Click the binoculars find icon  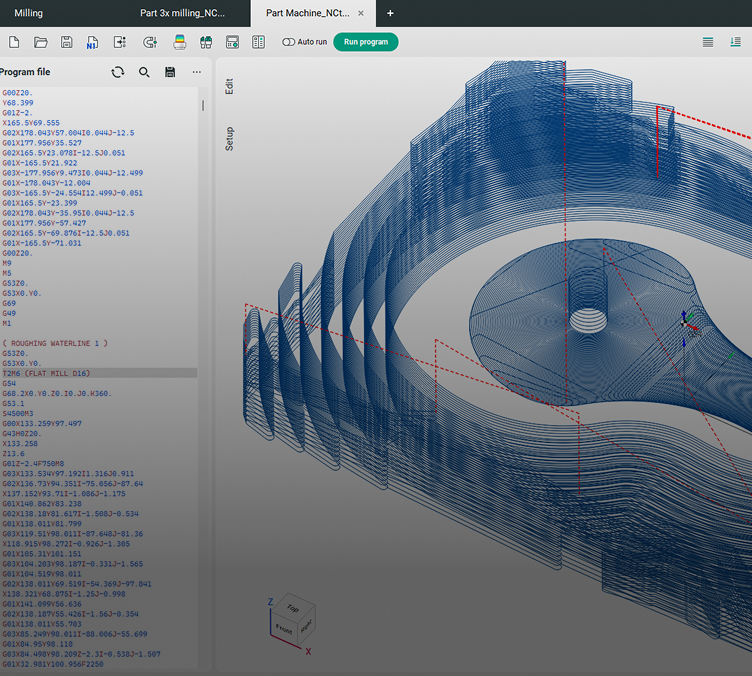tap(206, 42)
